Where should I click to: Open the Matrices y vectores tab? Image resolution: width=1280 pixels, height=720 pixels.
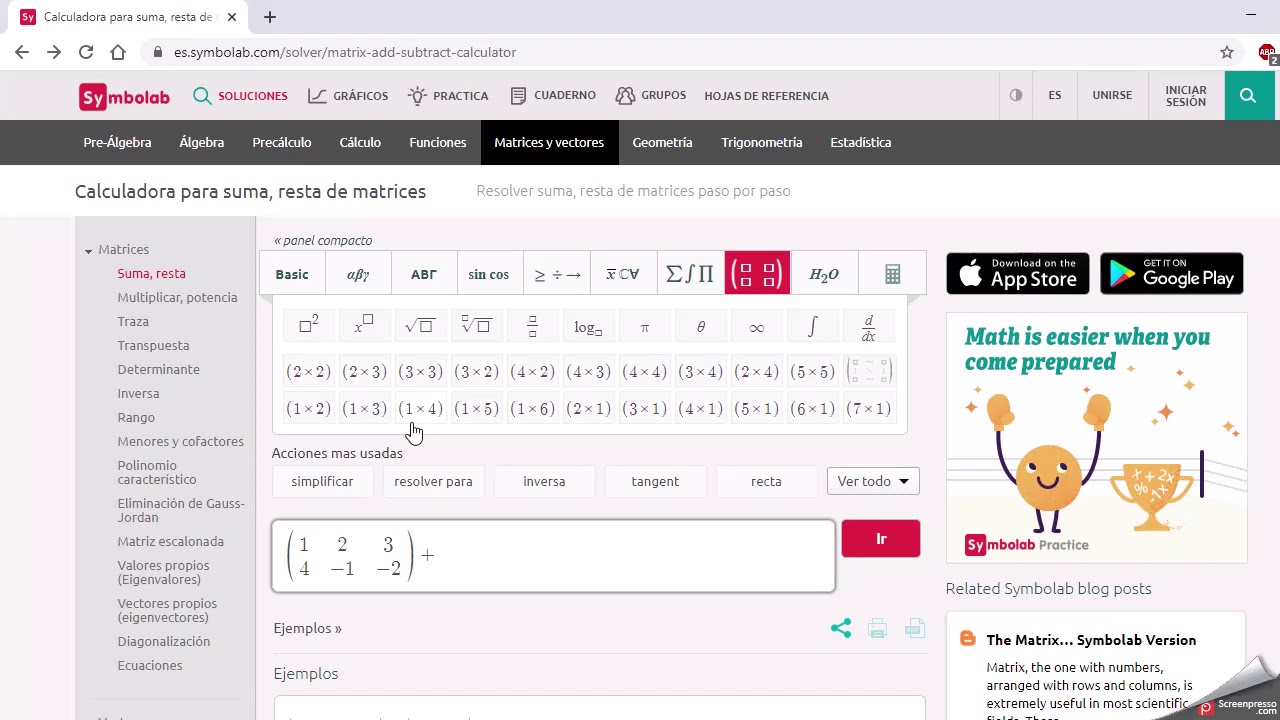point(549,142)
